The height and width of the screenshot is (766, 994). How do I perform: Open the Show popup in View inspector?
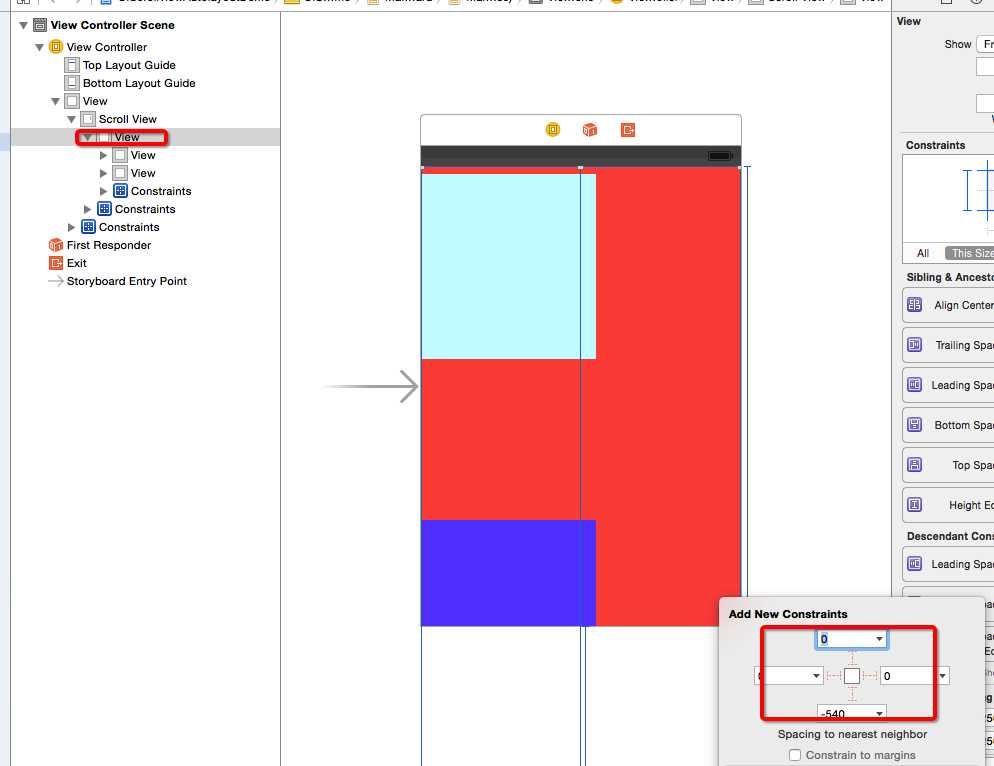click(985, 44)
